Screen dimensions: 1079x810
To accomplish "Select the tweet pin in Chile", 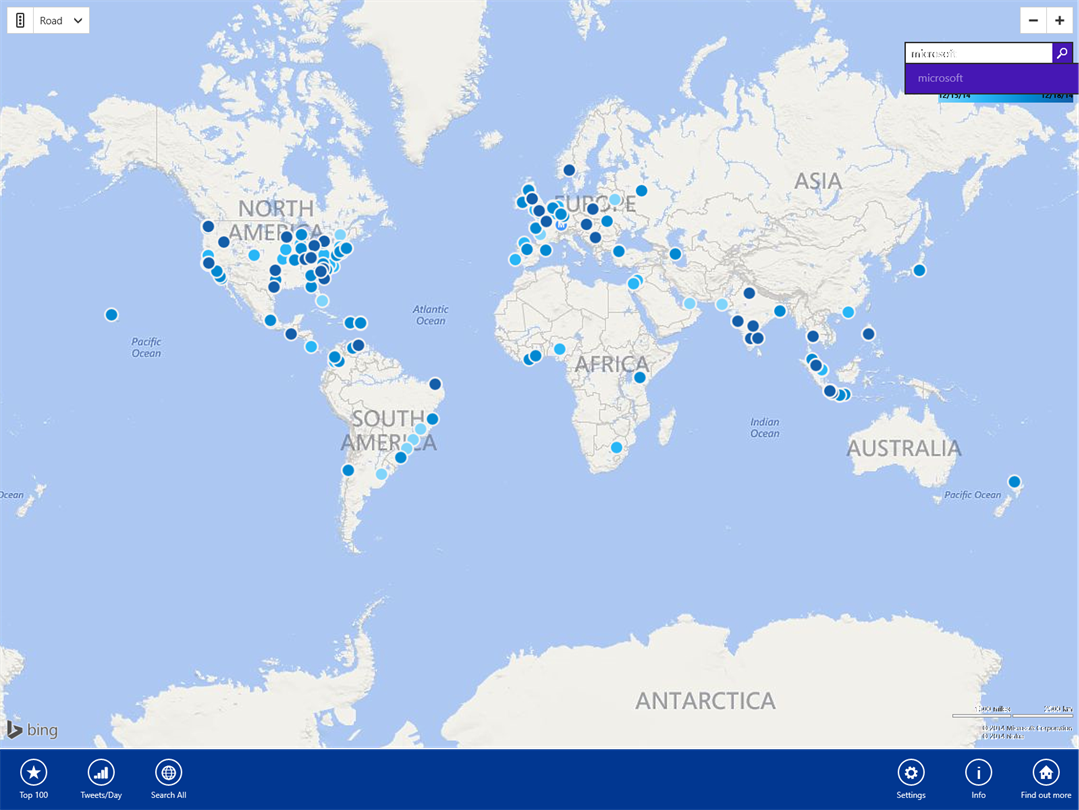I will coord(348,471).
